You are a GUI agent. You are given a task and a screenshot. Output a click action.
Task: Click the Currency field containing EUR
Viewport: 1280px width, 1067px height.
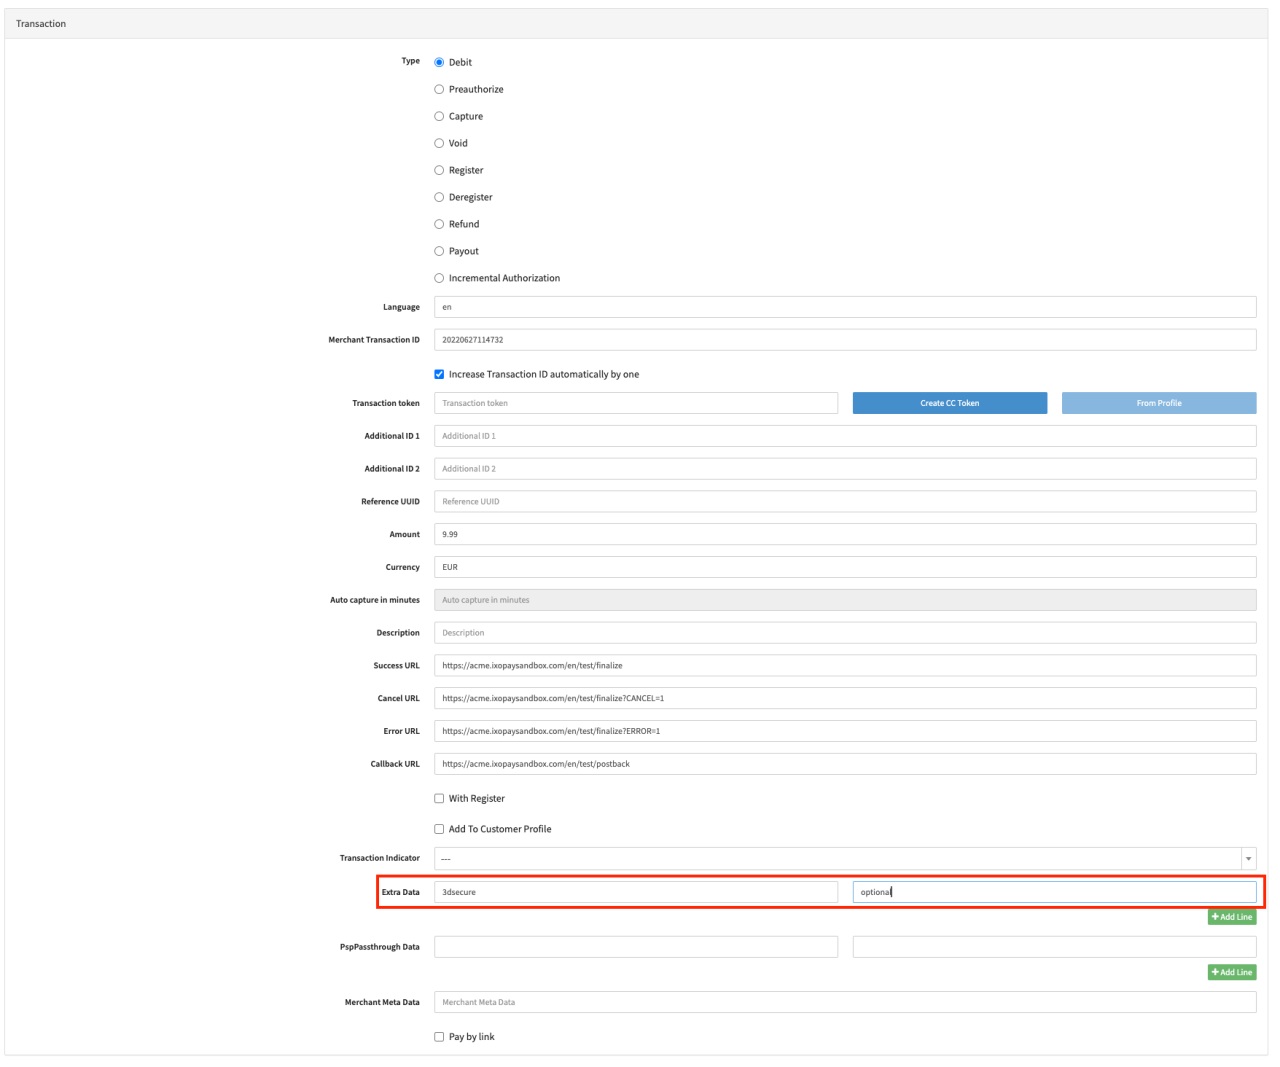(845, 567)
